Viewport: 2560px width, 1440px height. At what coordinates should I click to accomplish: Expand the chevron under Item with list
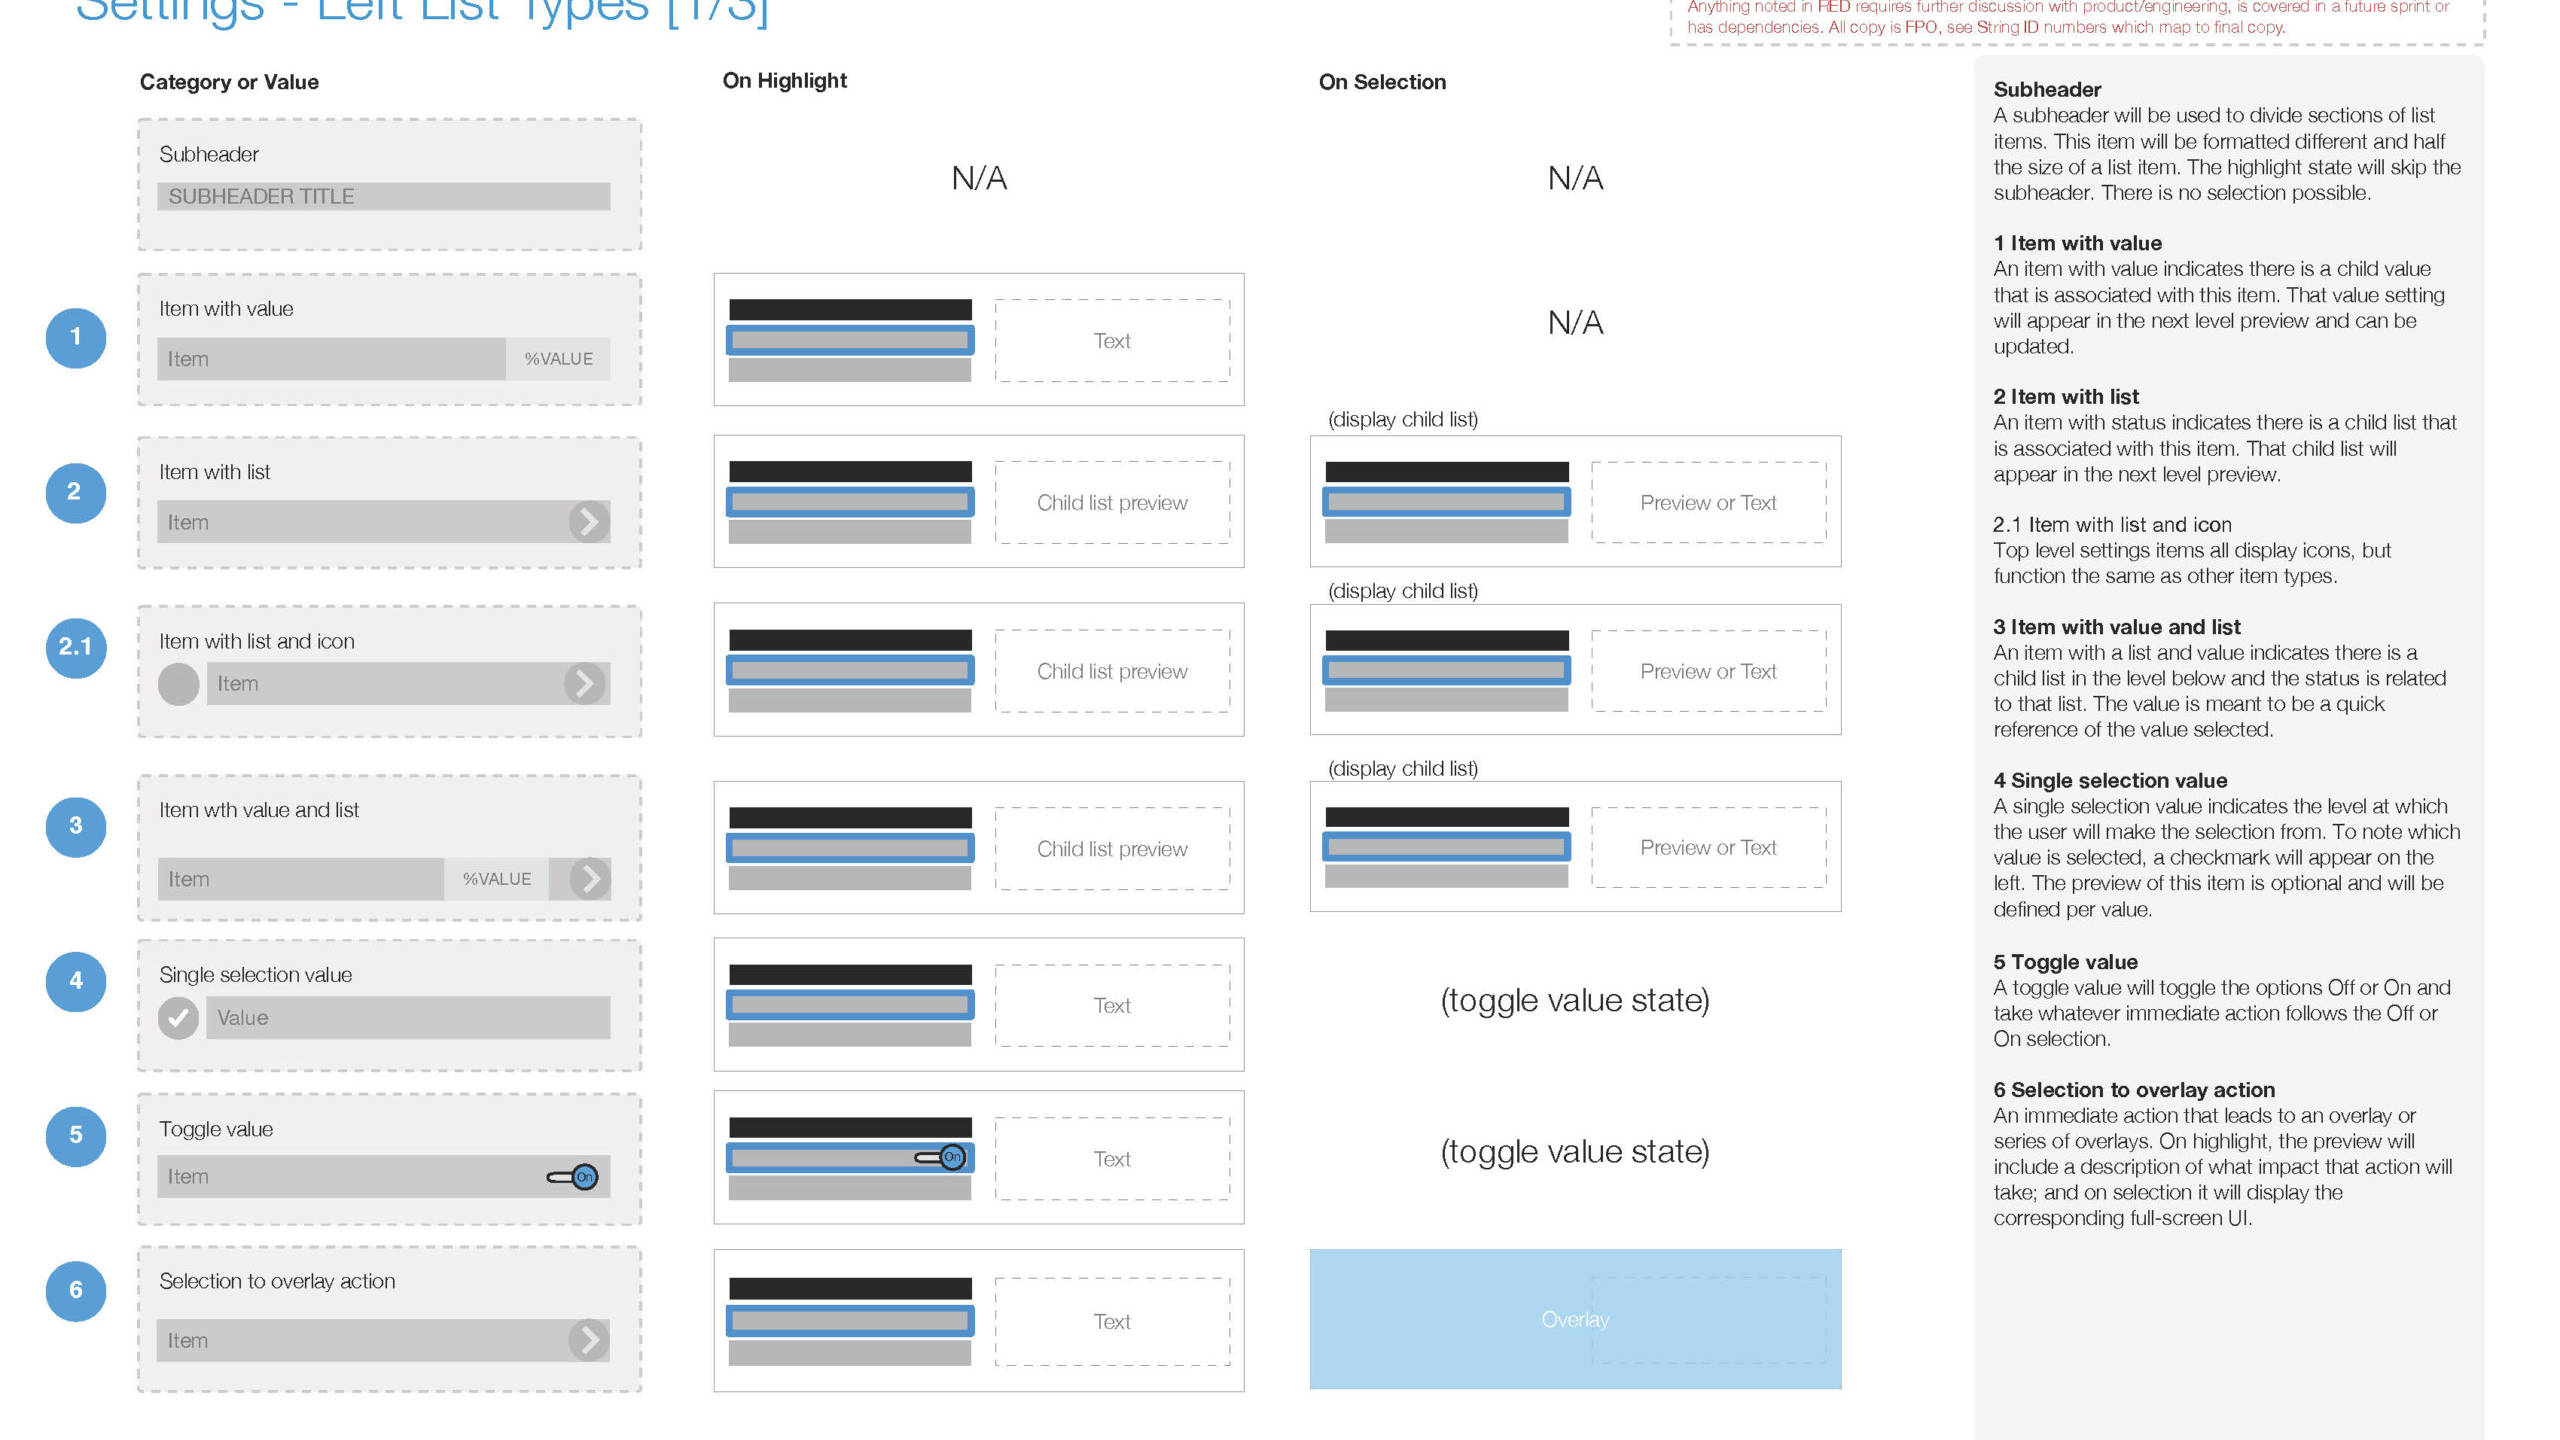[x=589, y=522]
